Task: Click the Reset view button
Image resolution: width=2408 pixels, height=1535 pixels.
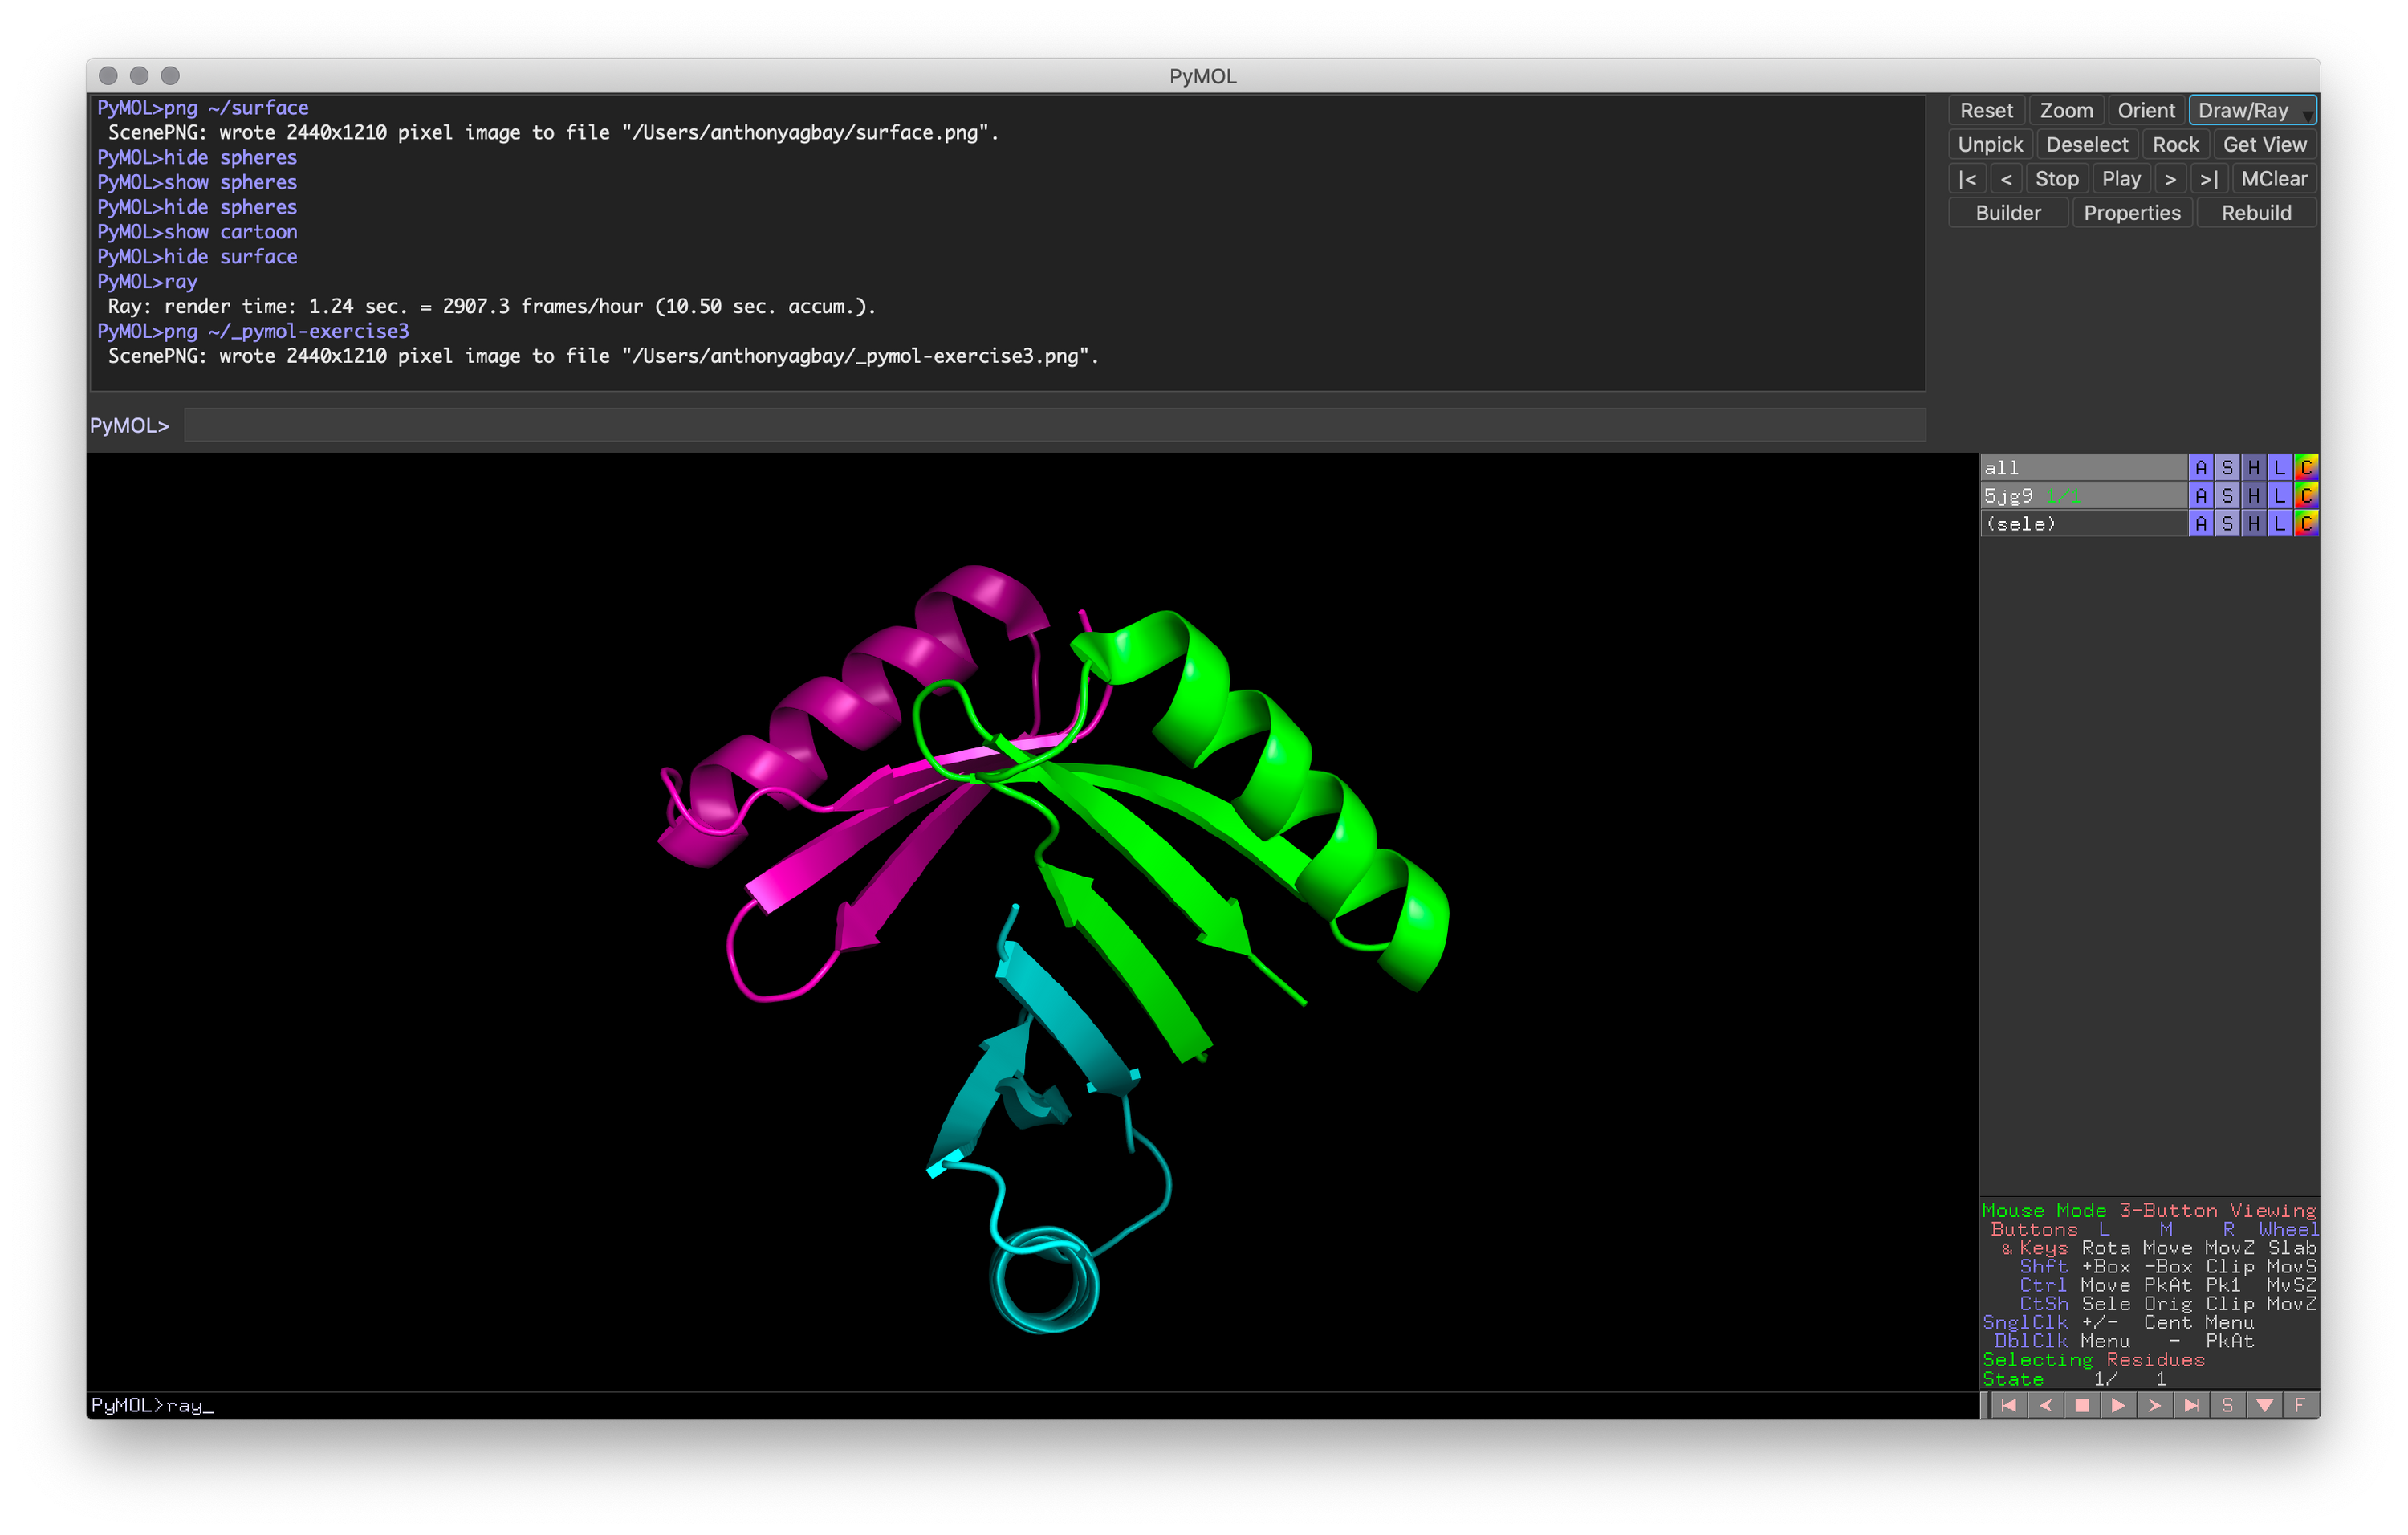Action: coord(1986,110)
